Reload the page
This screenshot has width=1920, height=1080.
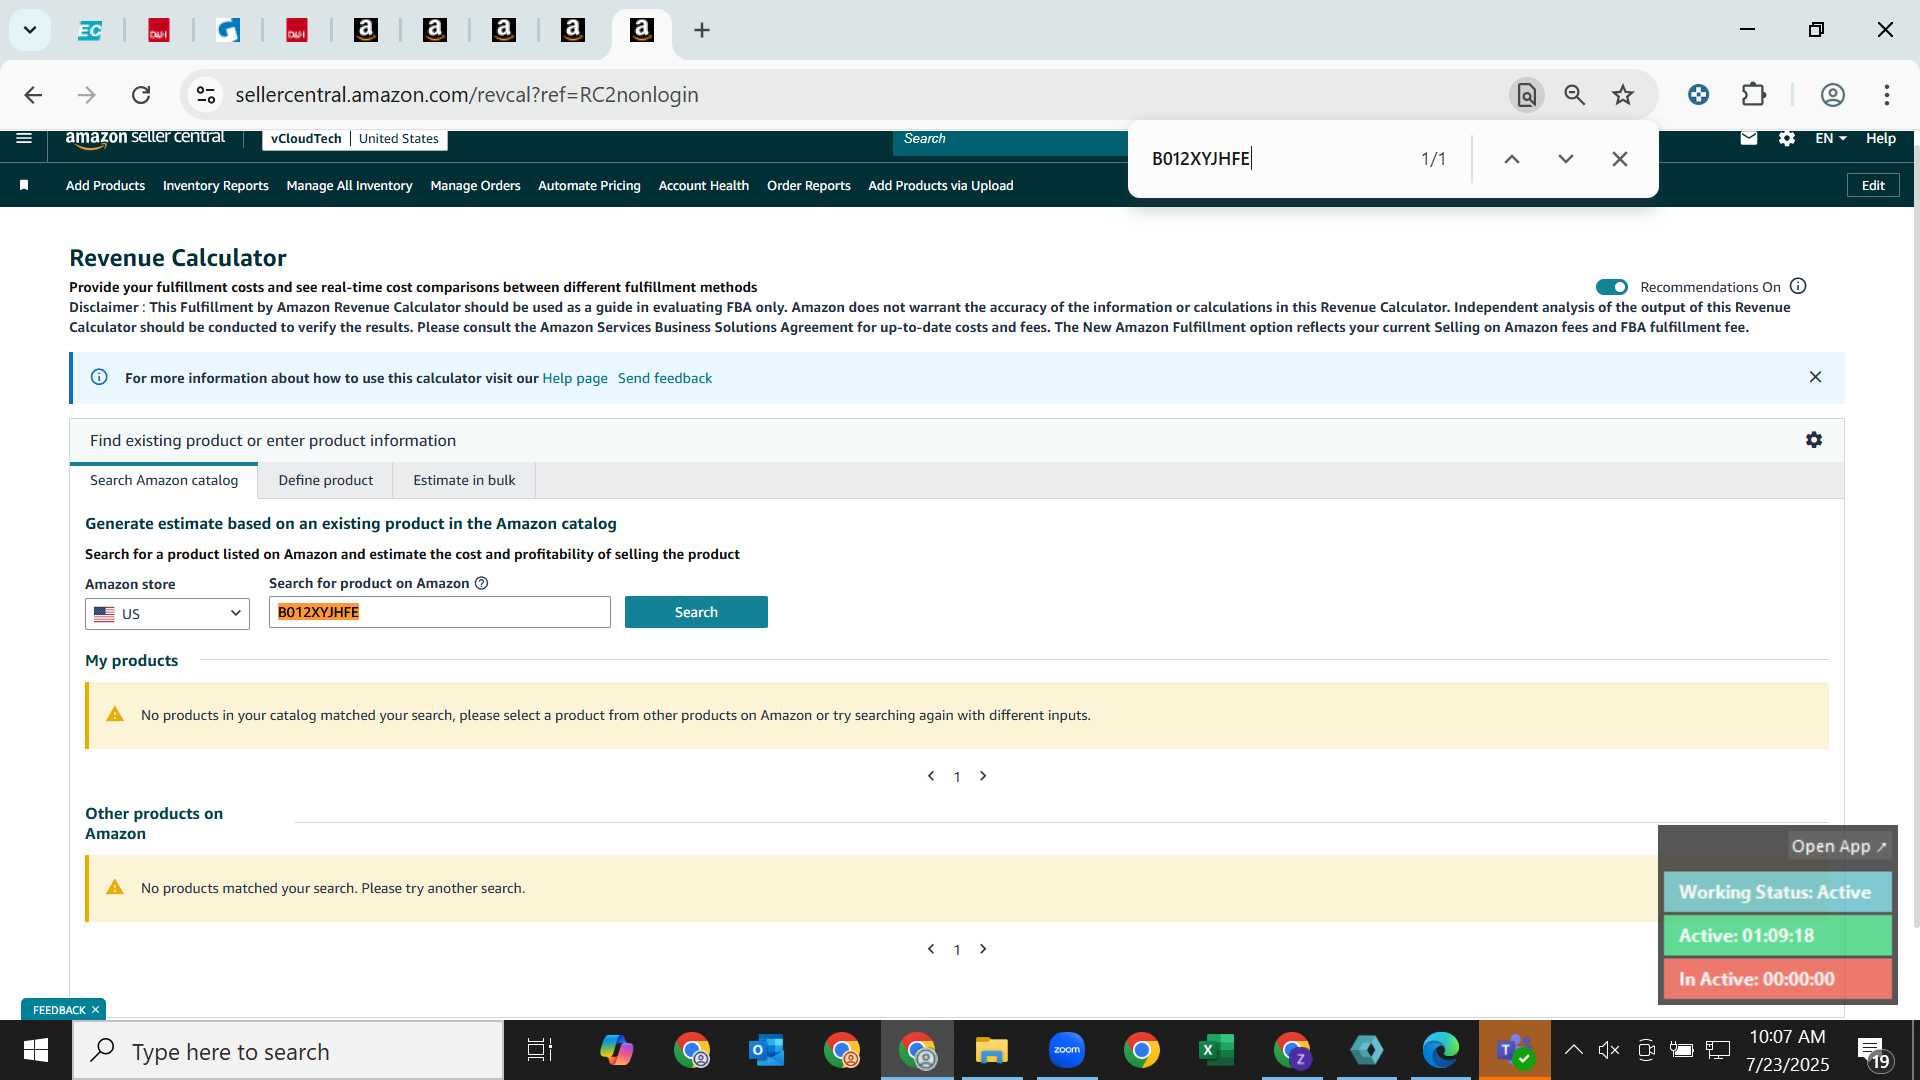pos(141,95)
